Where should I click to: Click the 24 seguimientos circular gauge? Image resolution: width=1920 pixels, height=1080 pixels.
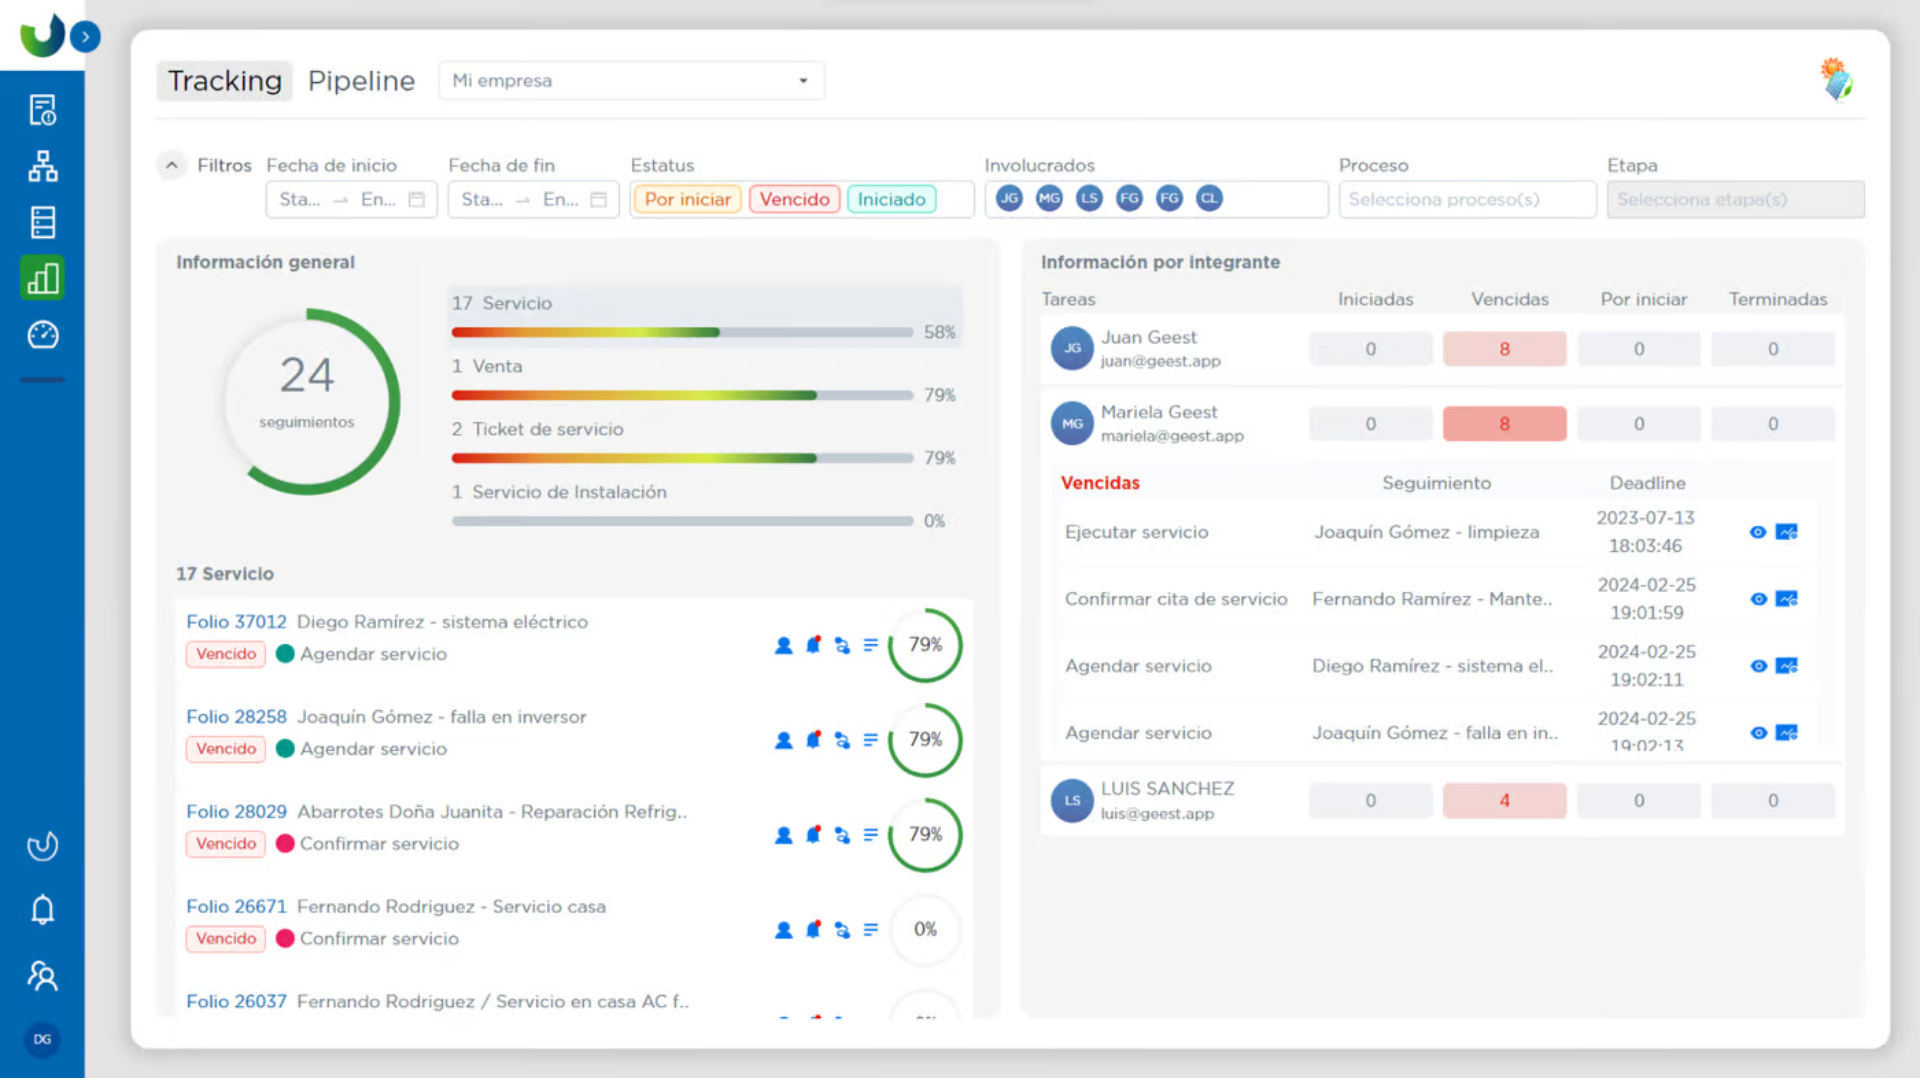307,401
